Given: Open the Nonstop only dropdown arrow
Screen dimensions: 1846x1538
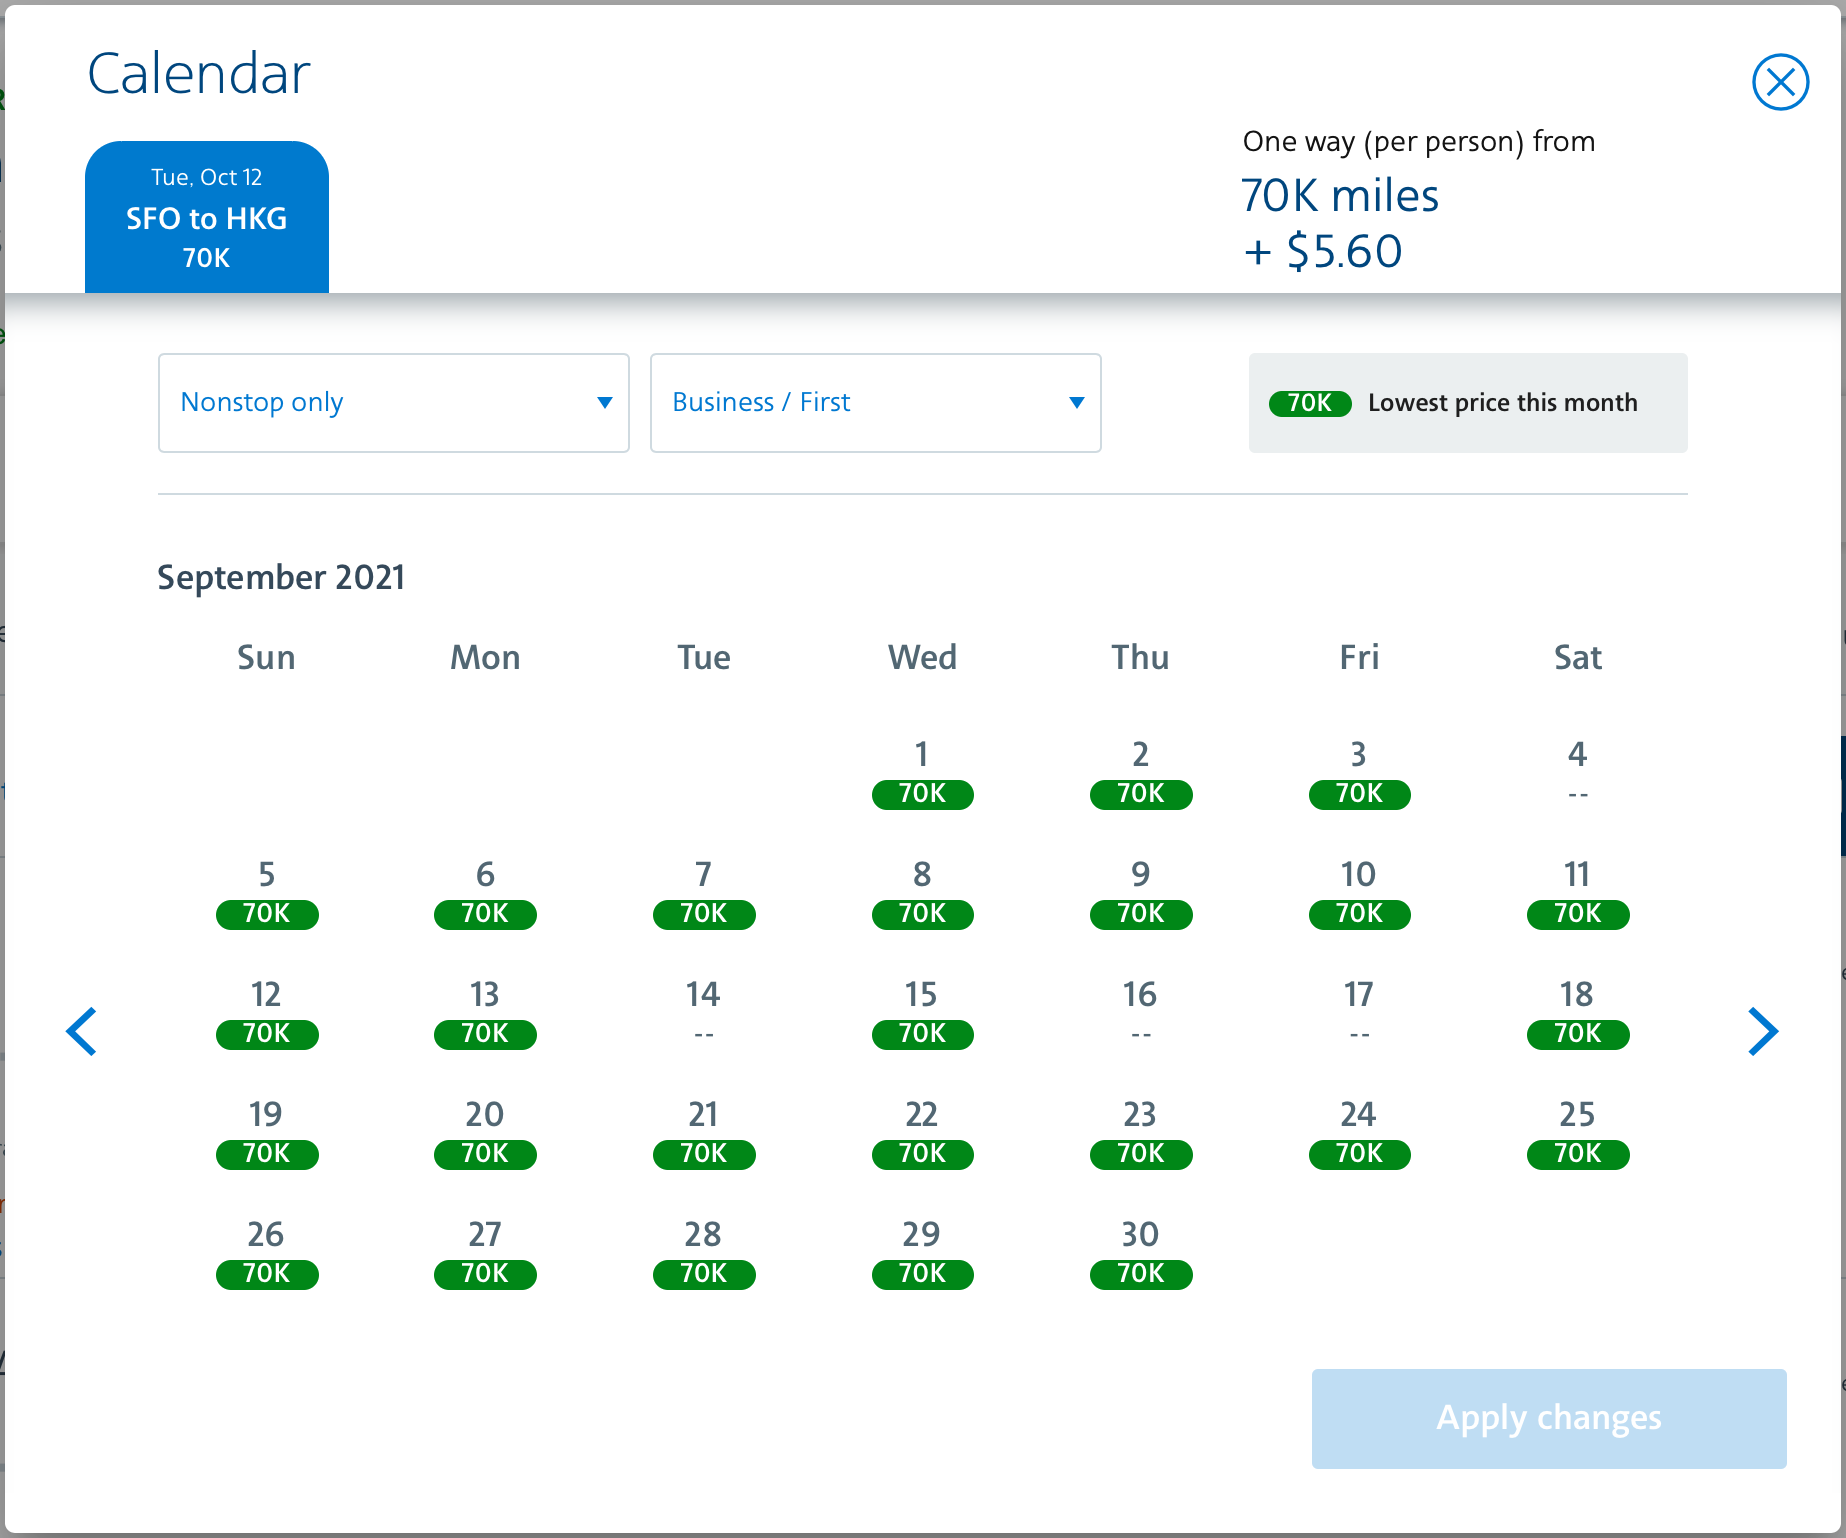Looking at the screenshot, I should [606, 402].
